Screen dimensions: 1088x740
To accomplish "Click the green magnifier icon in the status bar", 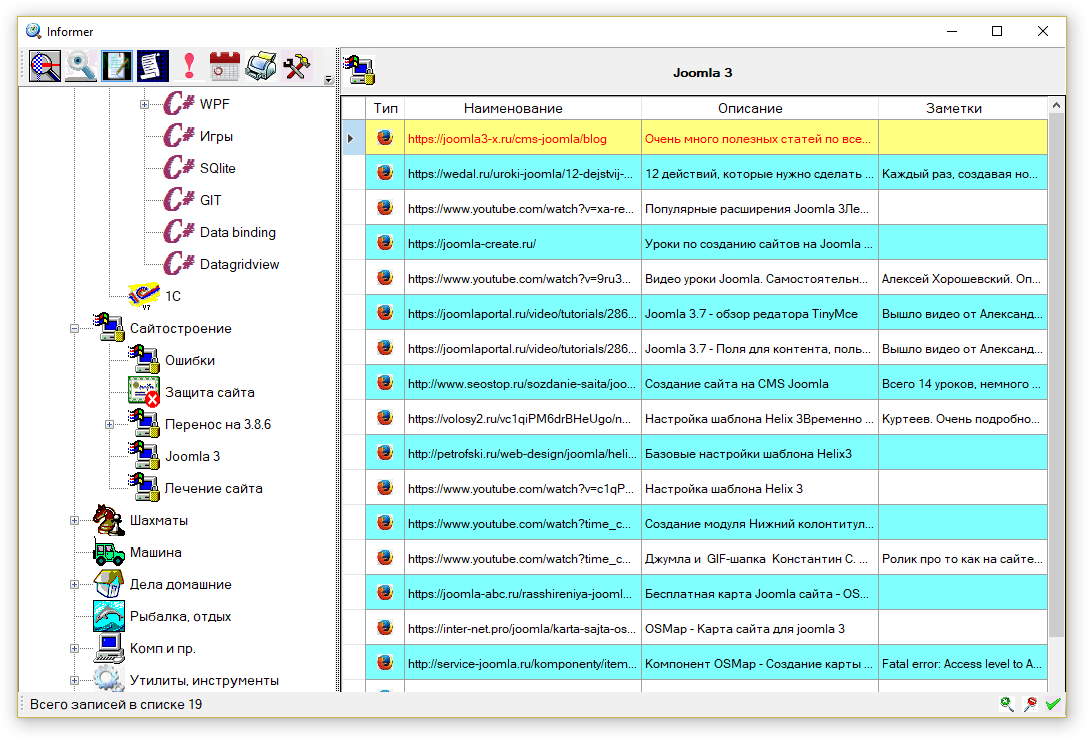I will pos(1007,704).
